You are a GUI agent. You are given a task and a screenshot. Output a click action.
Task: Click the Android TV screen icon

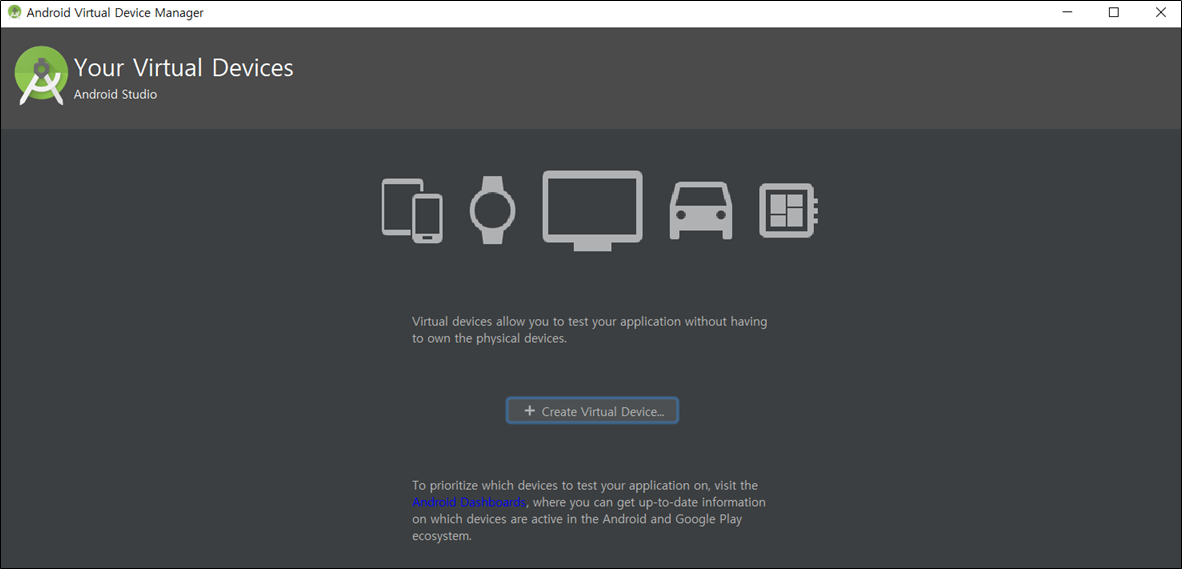(593, 210)
